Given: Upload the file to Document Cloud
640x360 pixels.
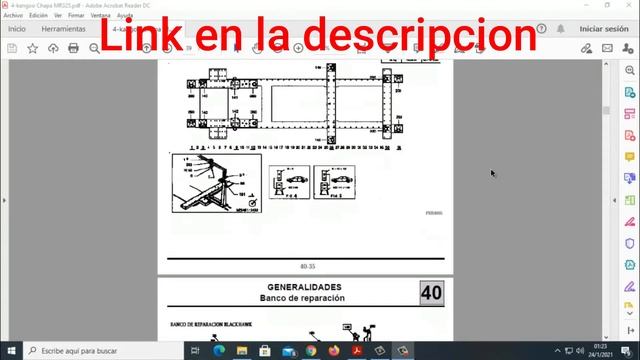Looking at the screenshot, I should point(53,48).
